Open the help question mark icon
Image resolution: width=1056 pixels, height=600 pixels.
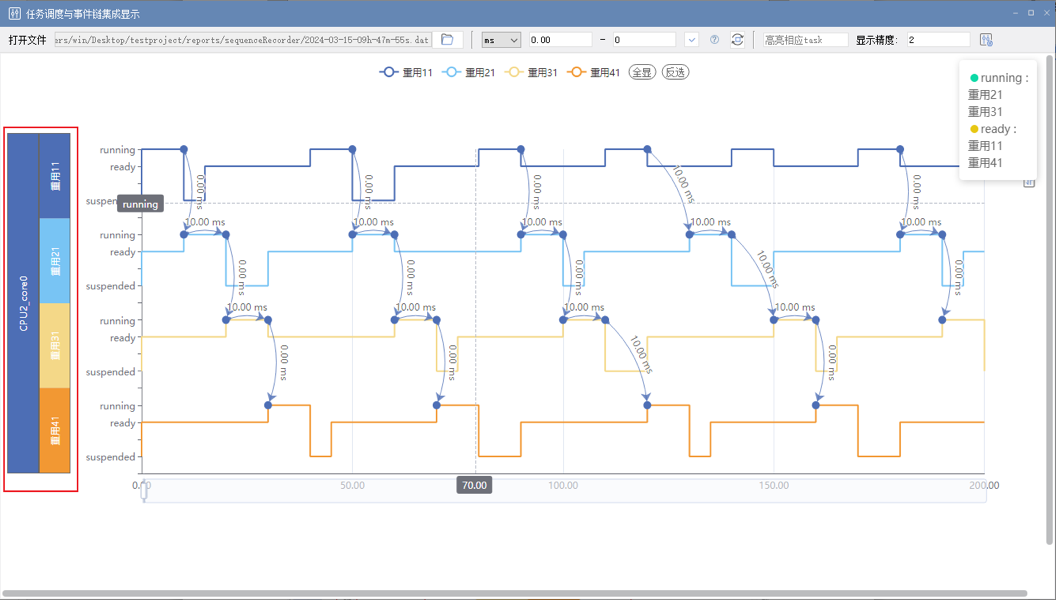pyautogui.click(x=714, y=40)
